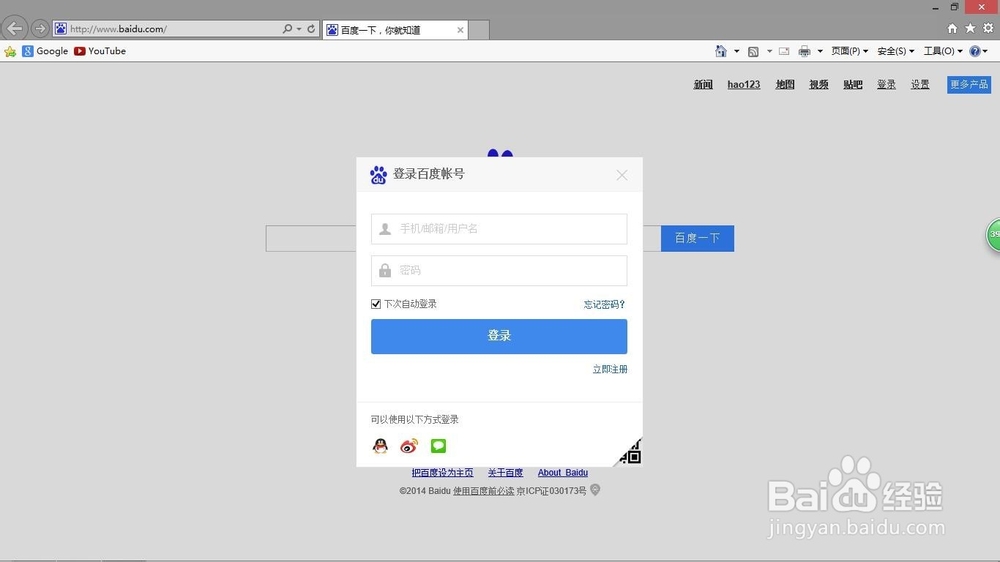The width and height of the screenshot is (1000, 562).
Task: Open the YouTube bookmark
Action: pos(99,51)
